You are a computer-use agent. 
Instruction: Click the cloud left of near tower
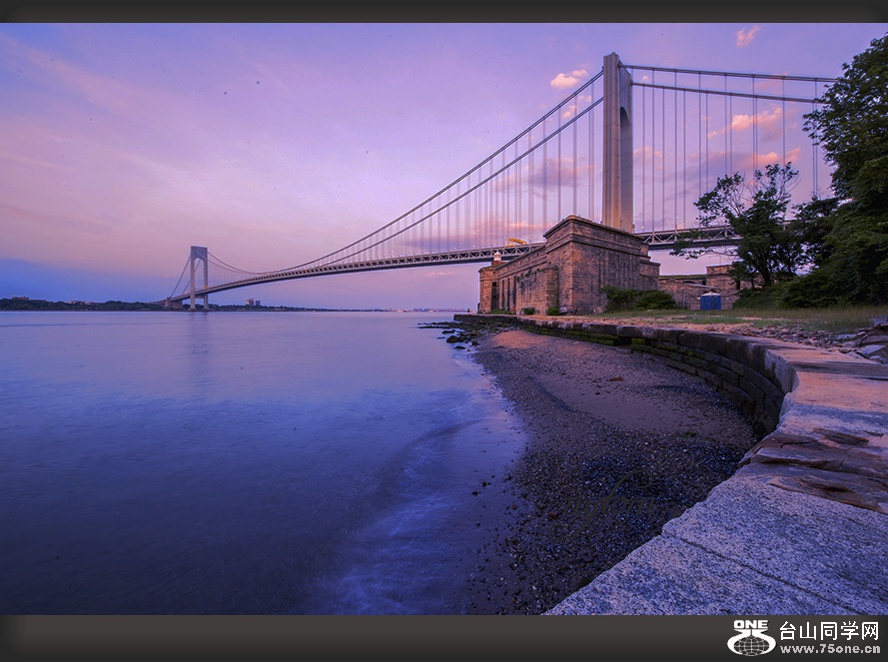point(568,78)
